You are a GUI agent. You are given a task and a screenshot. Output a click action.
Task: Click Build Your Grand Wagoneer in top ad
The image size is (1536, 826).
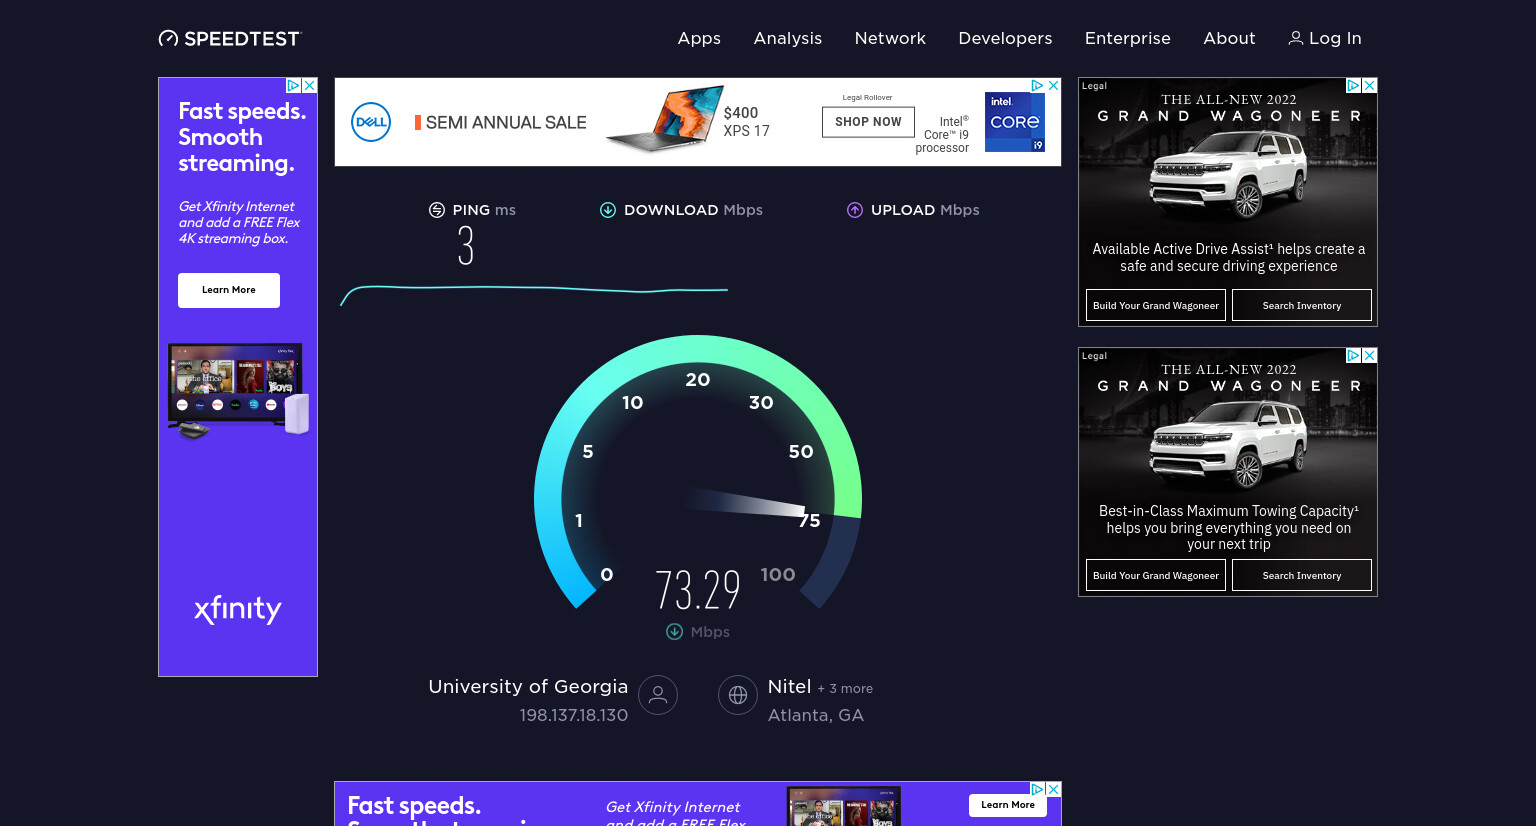tap(1156, 305)
